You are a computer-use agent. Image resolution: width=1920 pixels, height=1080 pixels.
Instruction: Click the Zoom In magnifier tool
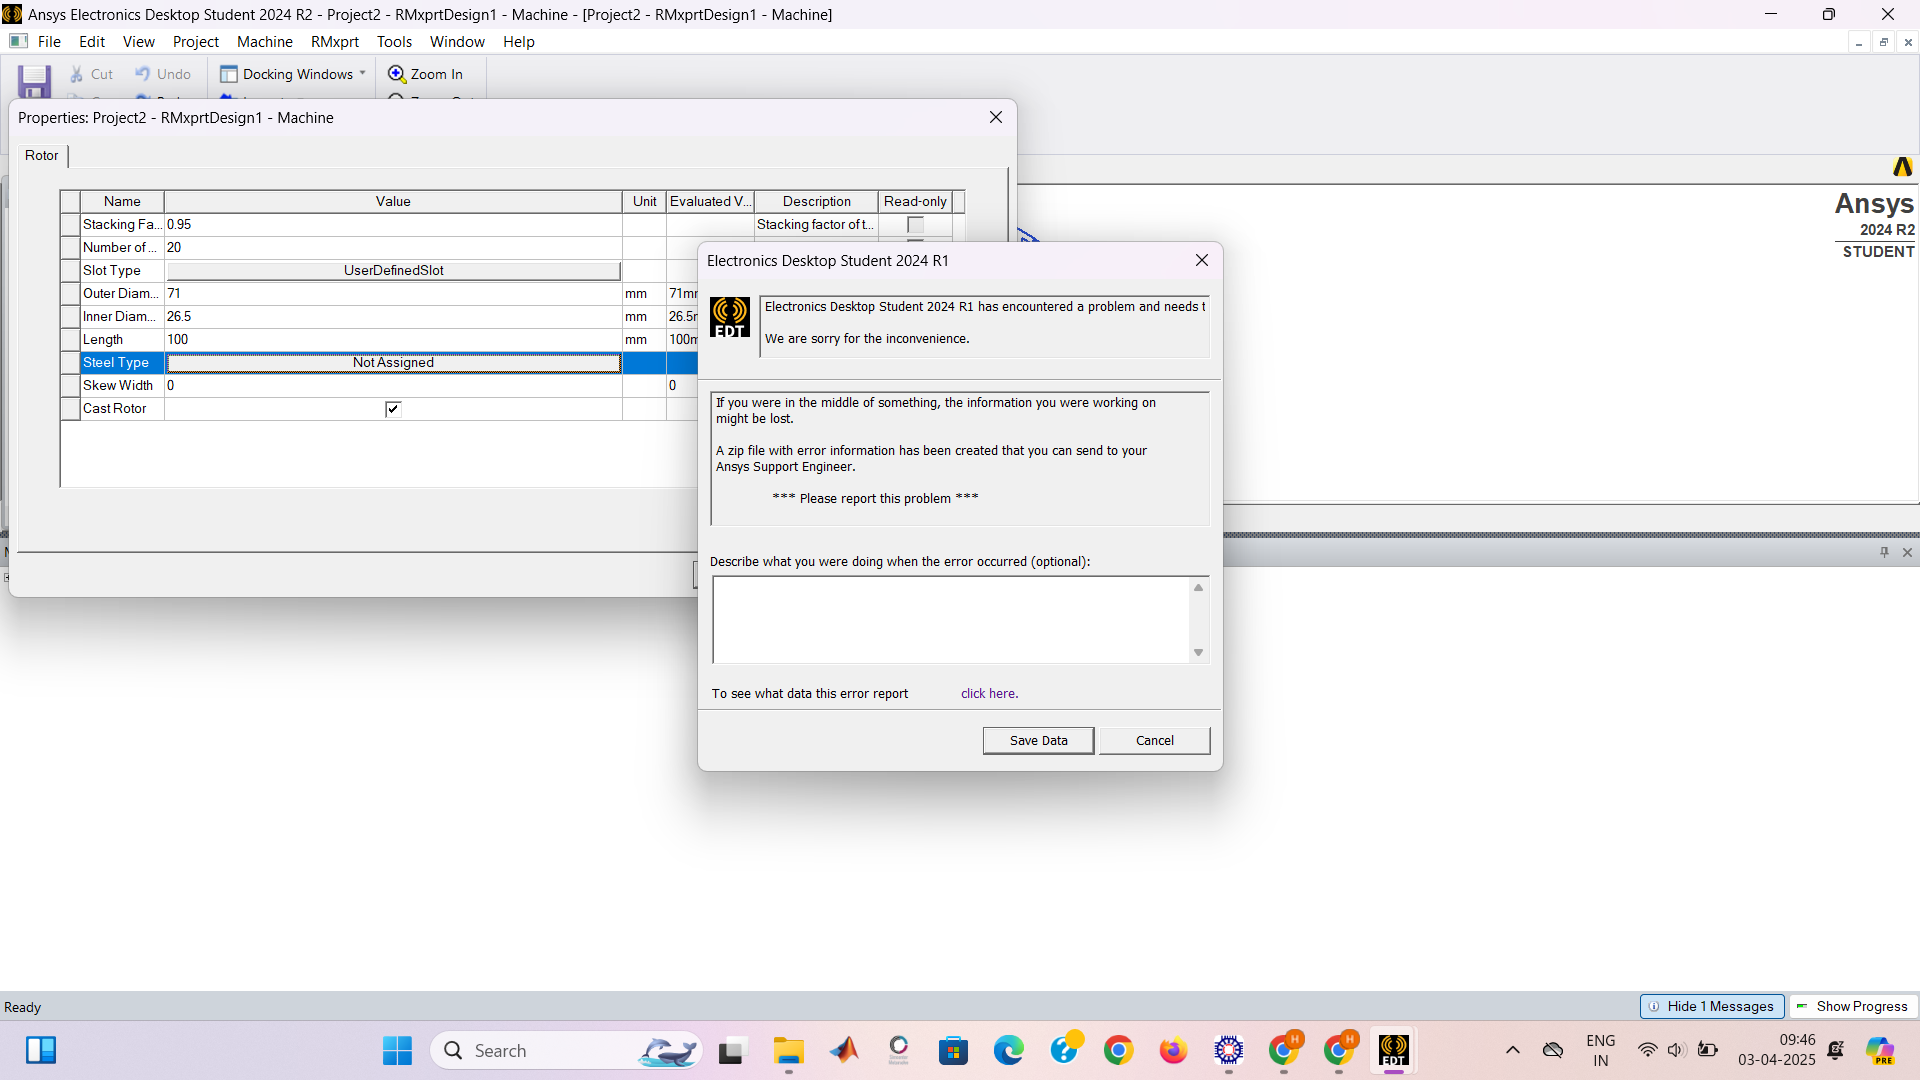(x=426, y=74)
